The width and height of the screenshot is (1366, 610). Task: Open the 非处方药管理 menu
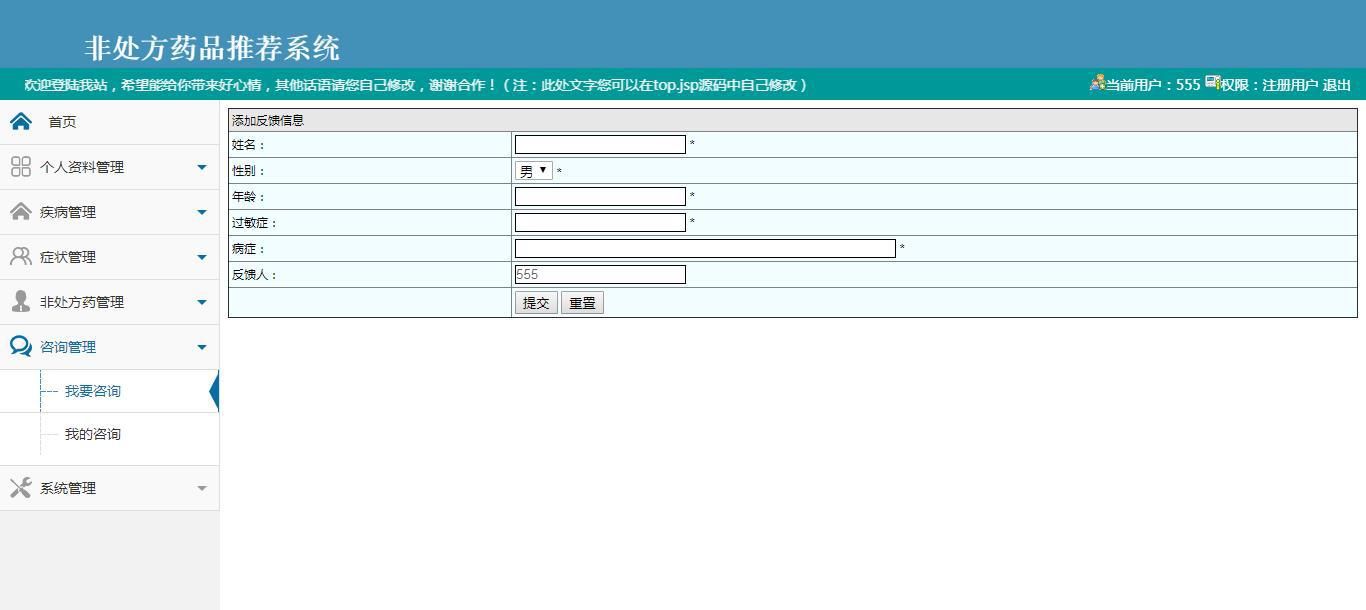(x=82, y=302)
